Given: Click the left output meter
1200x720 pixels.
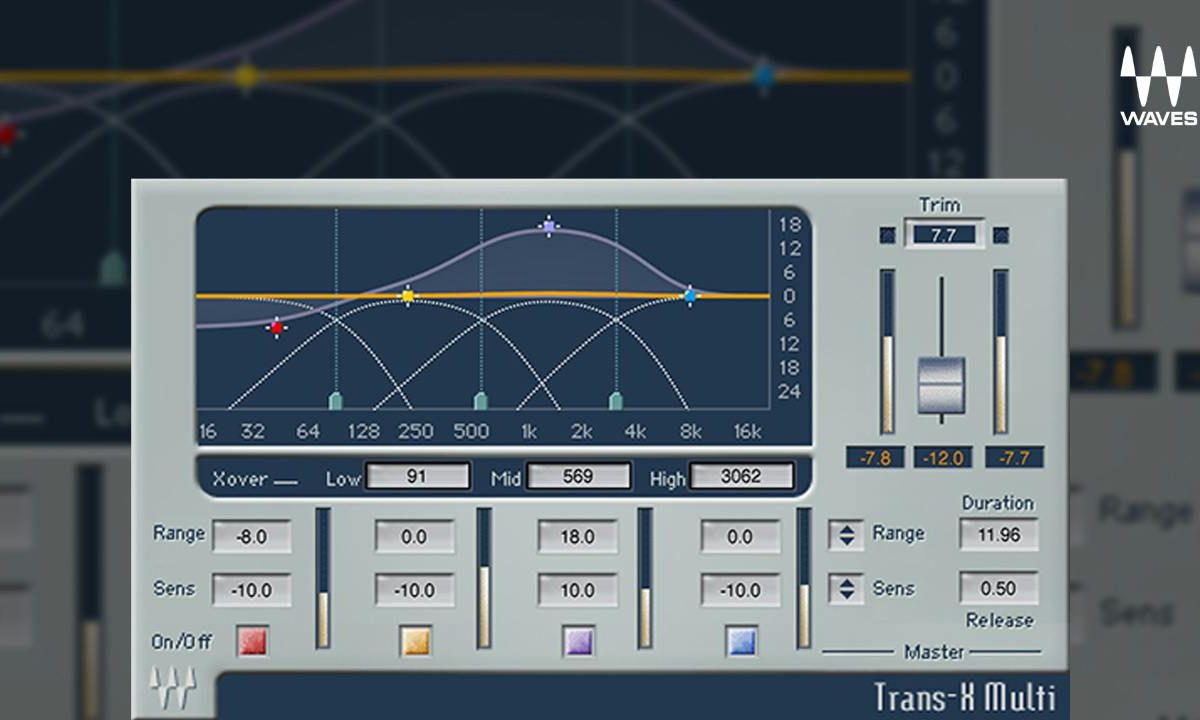Looking at the screenshot, I should point(887,352).
